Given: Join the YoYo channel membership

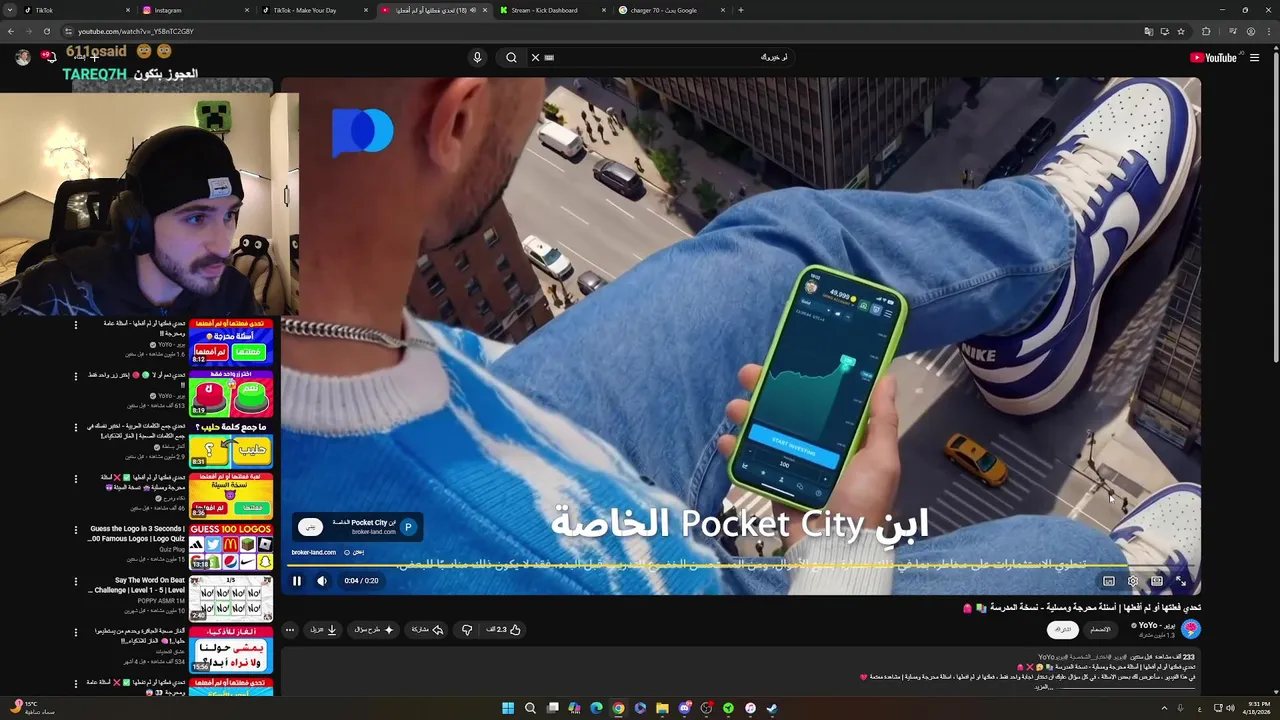Looking at the screenshot, I should pyautogui.click(x=1100, y=629).
